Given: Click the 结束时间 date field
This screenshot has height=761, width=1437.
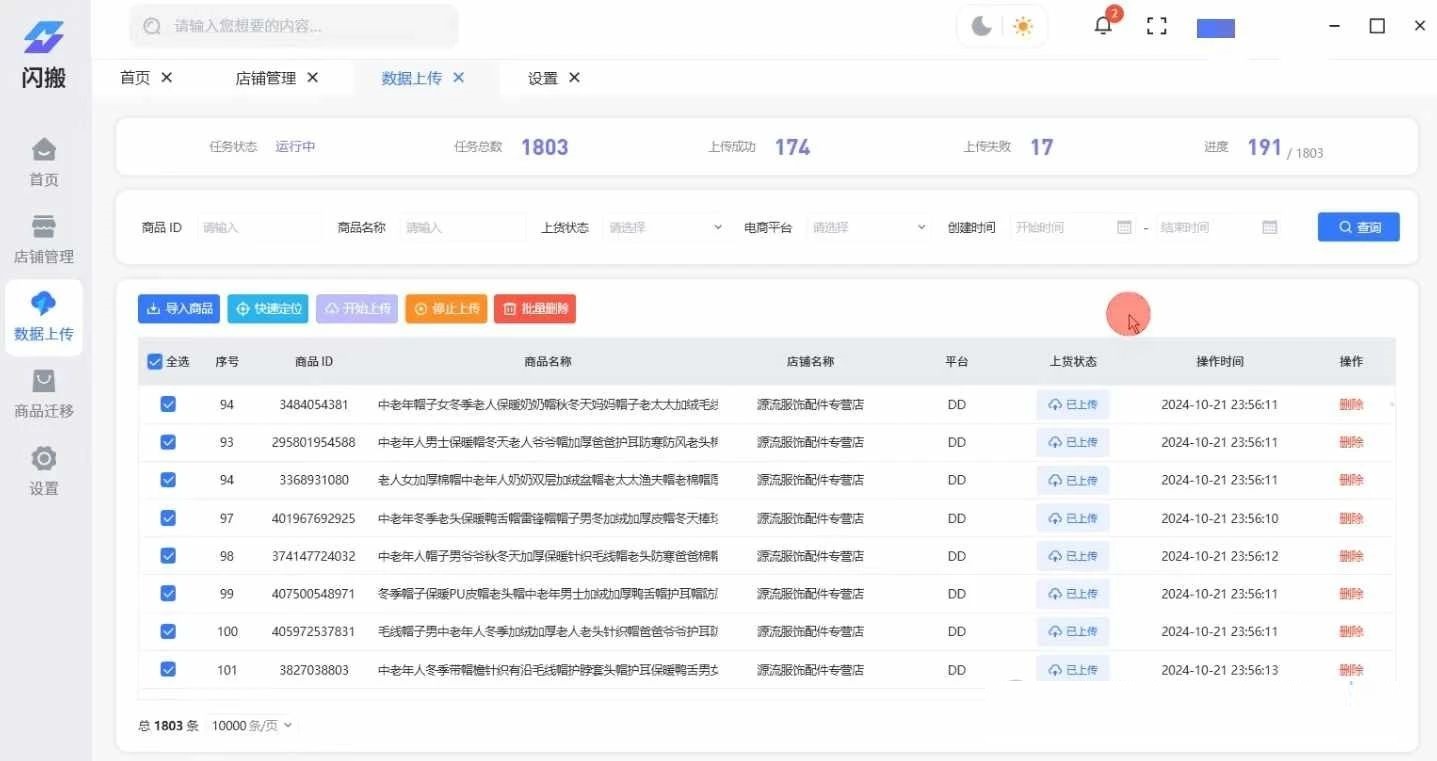Looking at the screenshot, I should [1218, 227].
